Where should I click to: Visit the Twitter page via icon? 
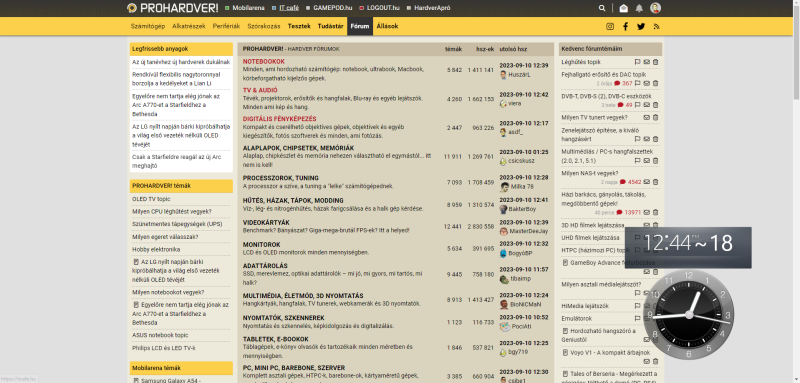641,27
